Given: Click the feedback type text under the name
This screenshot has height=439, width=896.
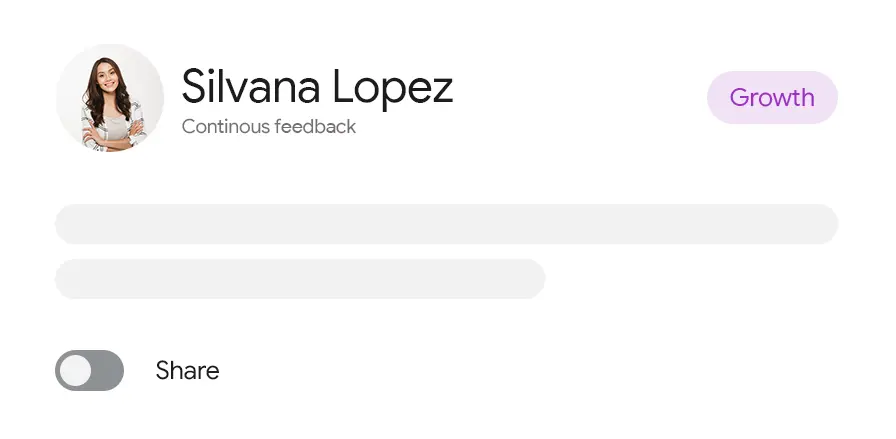Looking at the screenshot, I should [269, 127].
